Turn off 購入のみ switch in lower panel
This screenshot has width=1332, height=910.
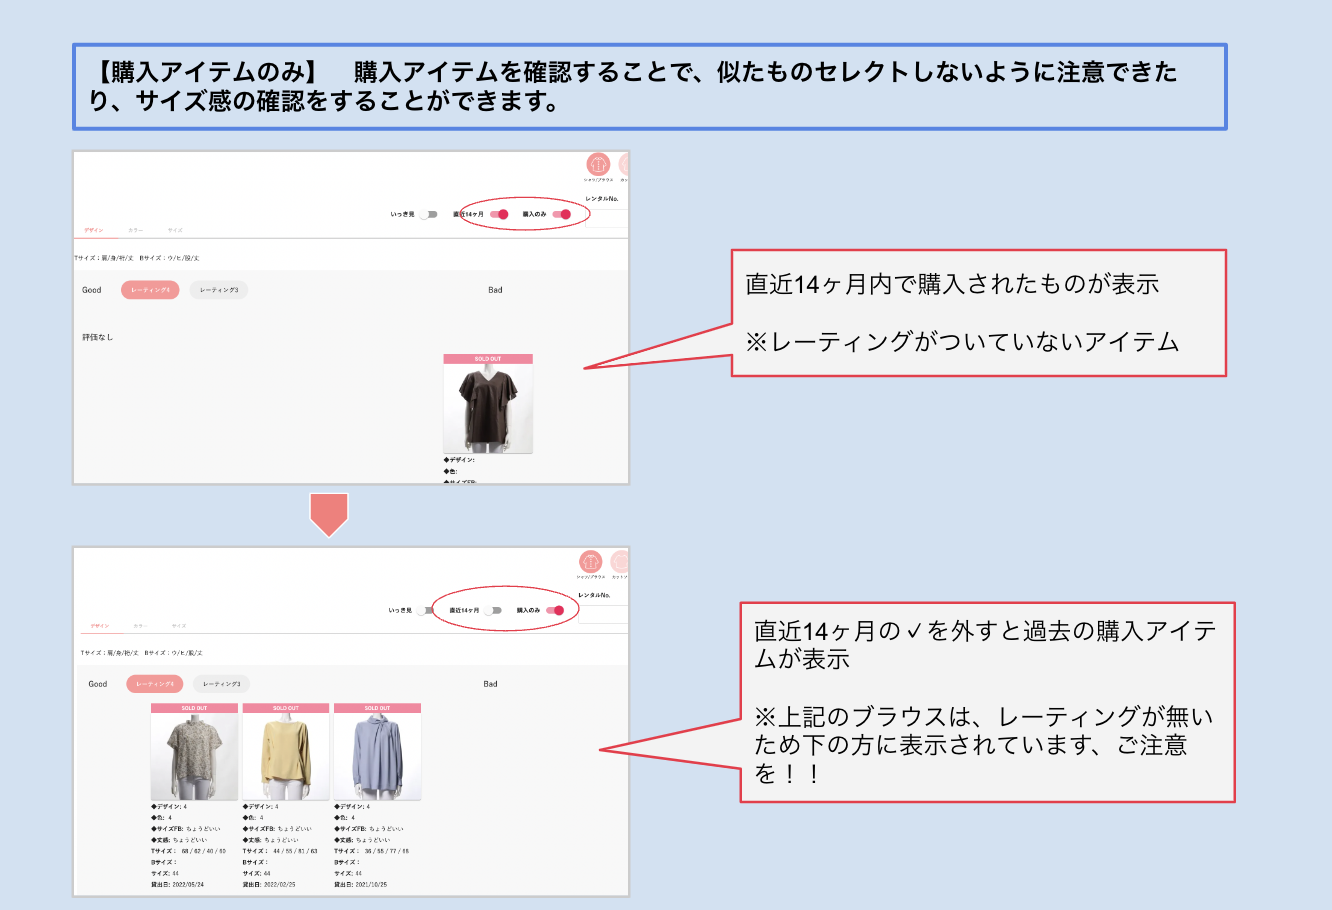pos(555,610)
